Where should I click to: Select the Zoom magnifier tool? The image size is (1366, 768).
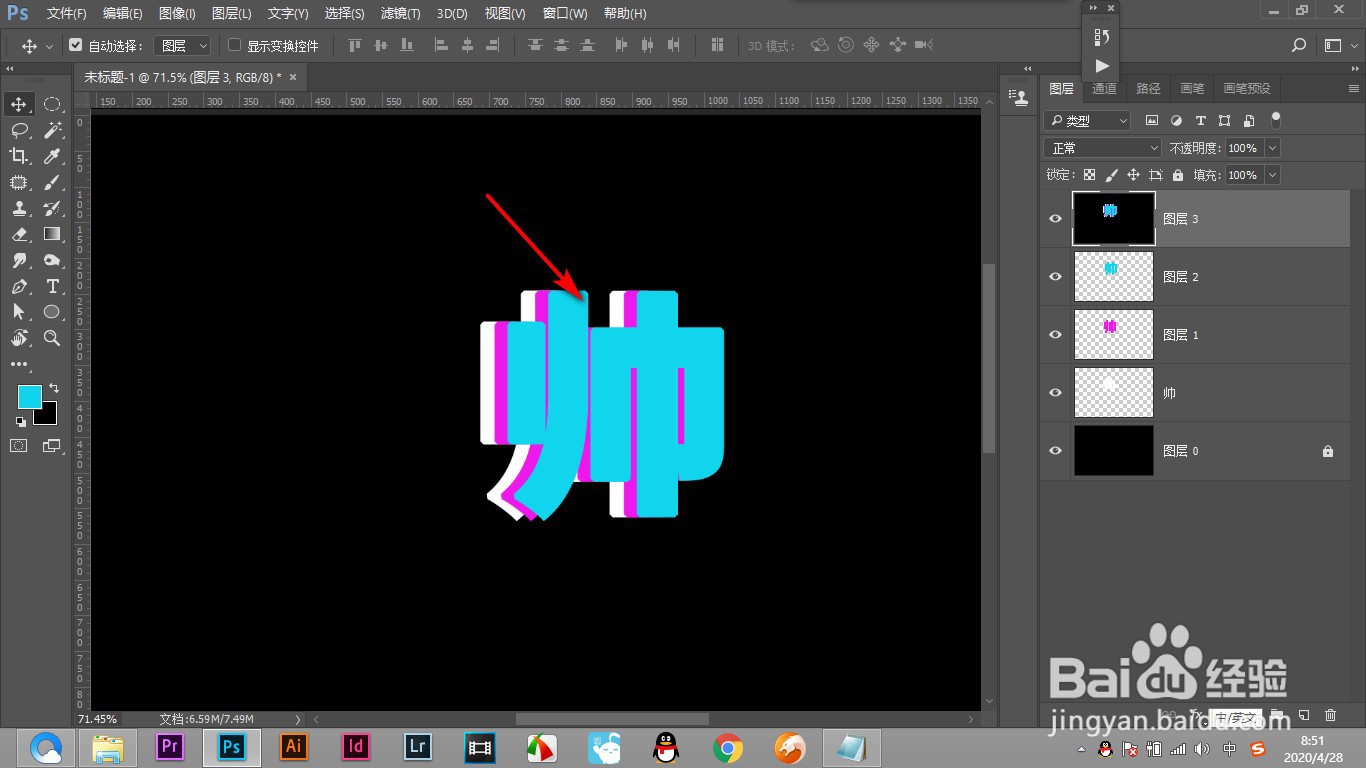(52, 338)
